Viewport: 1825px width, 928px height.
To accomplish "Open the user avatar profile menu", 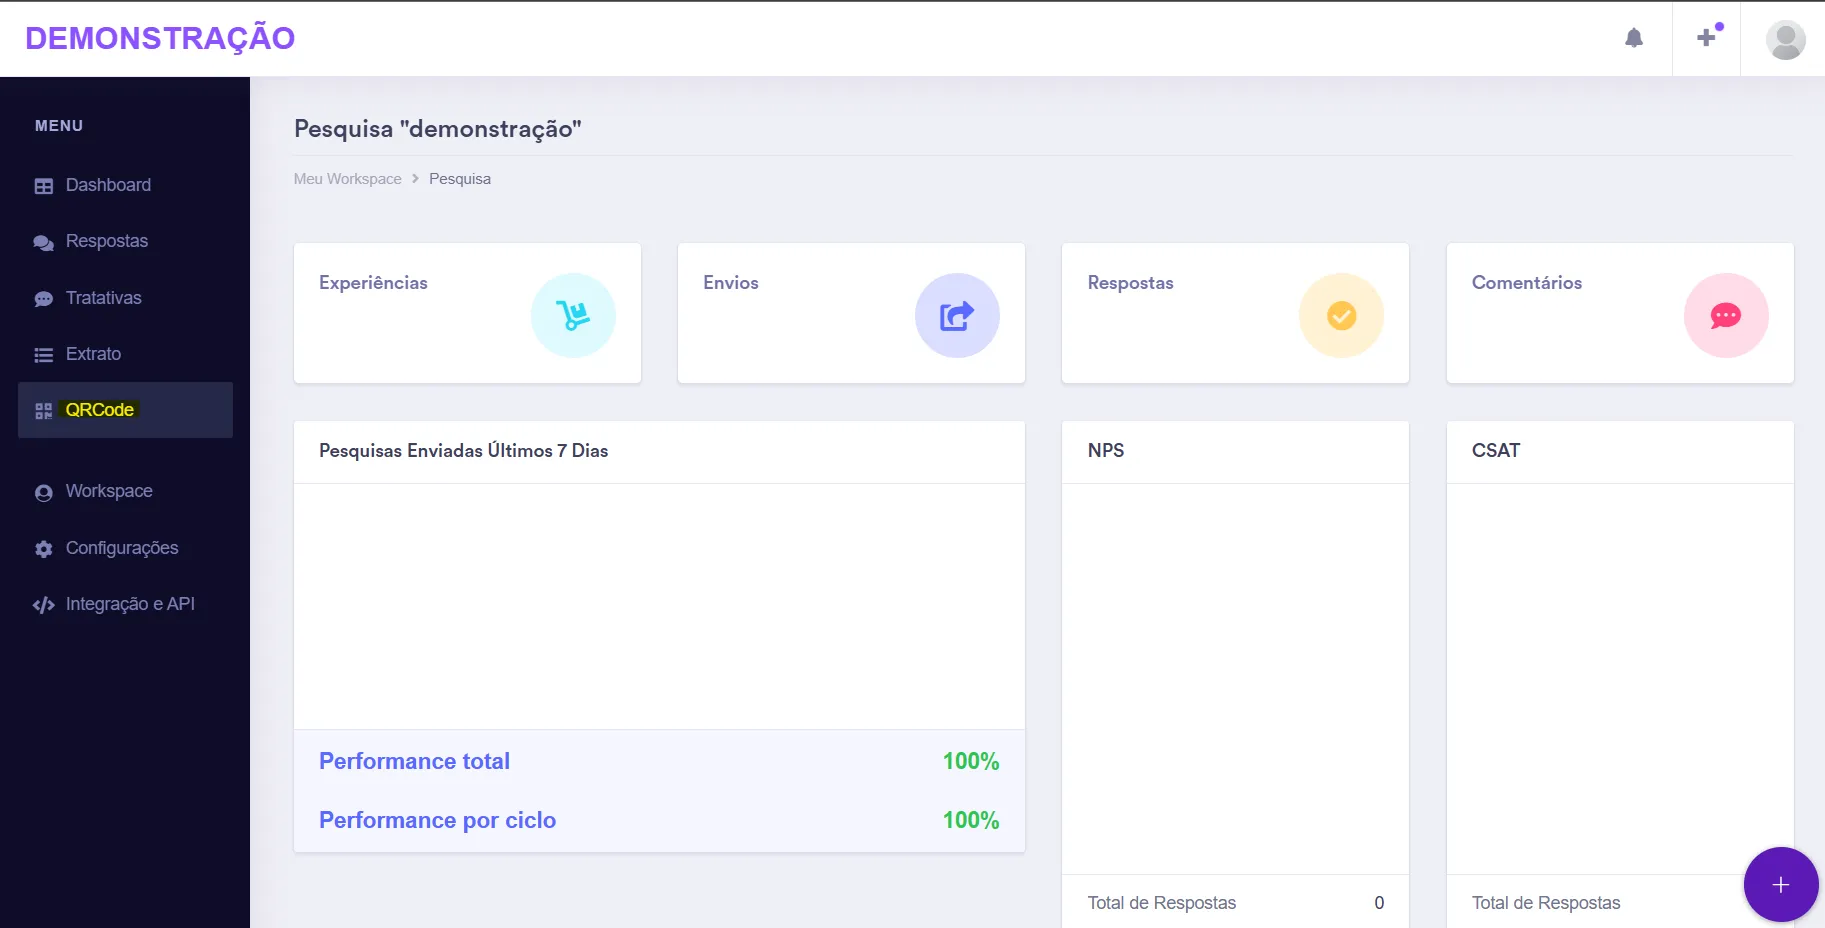I will [x=1785, y=40].
